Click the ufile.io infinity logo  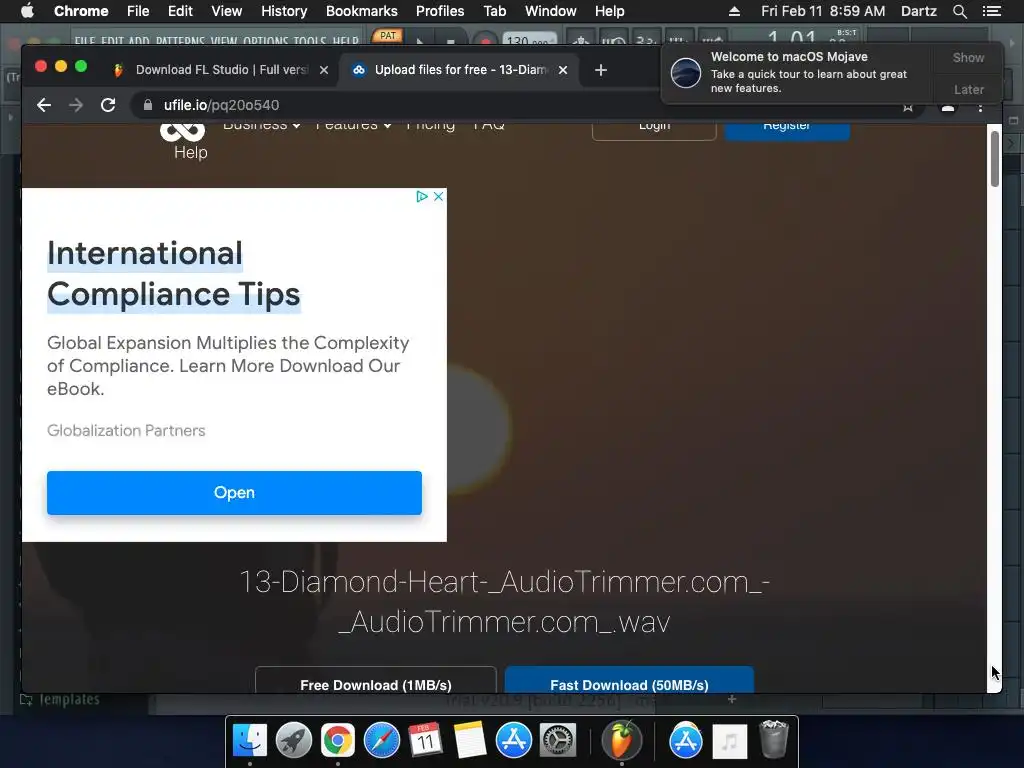183,131
